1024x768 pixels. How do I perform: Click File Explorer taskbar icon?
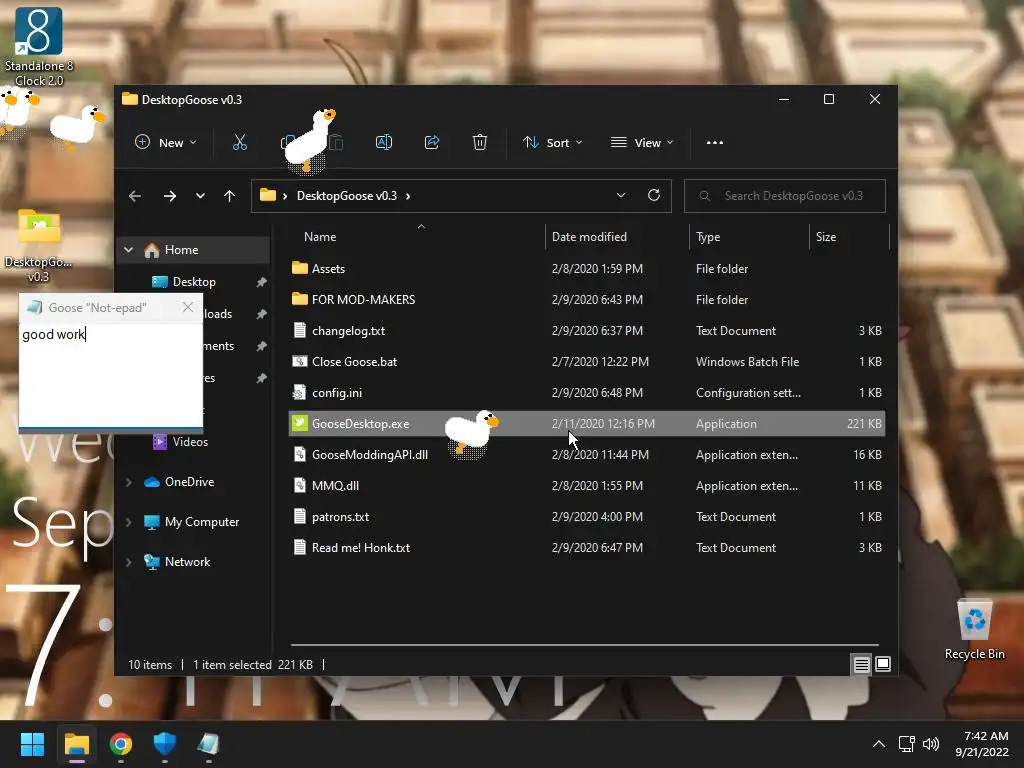tap(76, 744)
